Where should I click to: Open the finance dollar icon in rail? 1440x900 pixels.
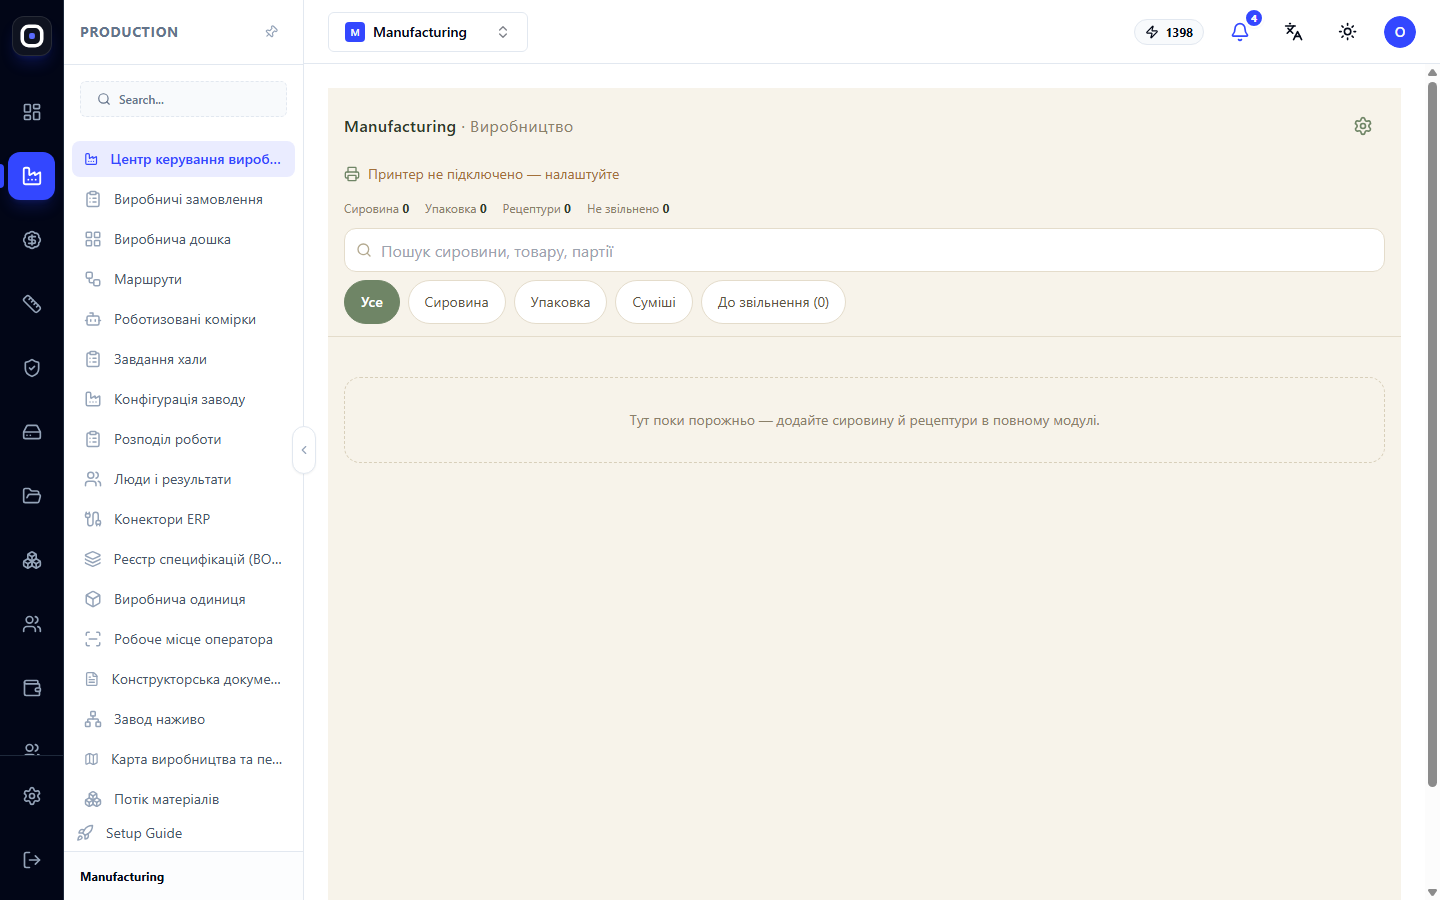(32, 240)
